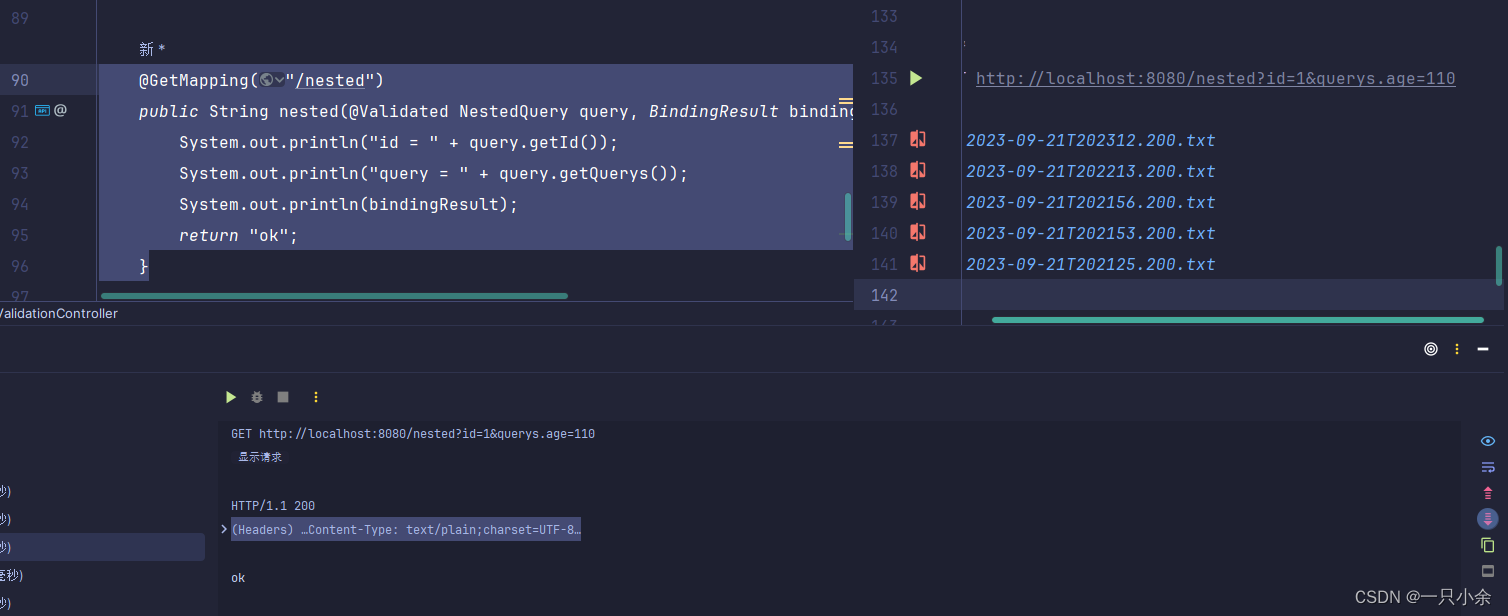Click the 显示请求 button

tap(260, 457)
